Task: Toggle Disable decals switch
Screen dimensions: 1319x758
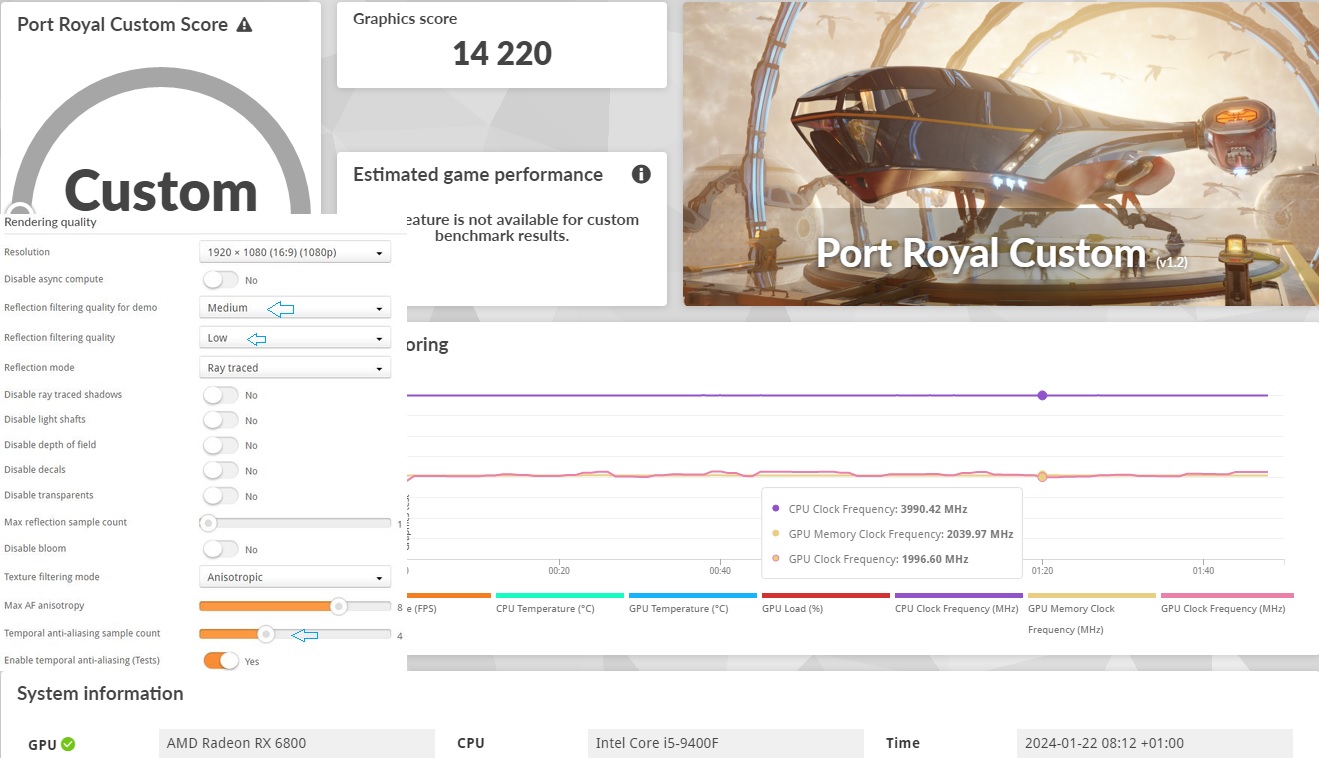Action: pos(221,470)
